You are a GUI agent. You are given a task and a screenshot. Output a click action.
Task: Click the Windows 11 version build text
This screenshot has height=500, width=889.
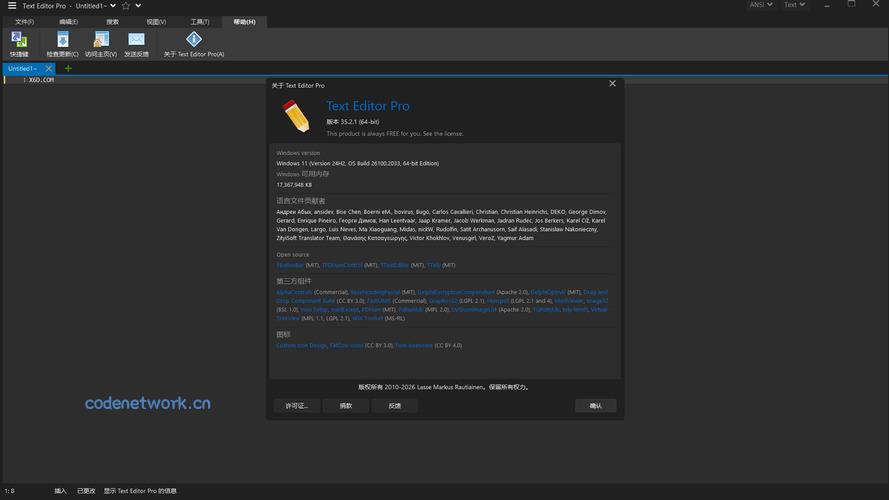[x=358, y=163]
